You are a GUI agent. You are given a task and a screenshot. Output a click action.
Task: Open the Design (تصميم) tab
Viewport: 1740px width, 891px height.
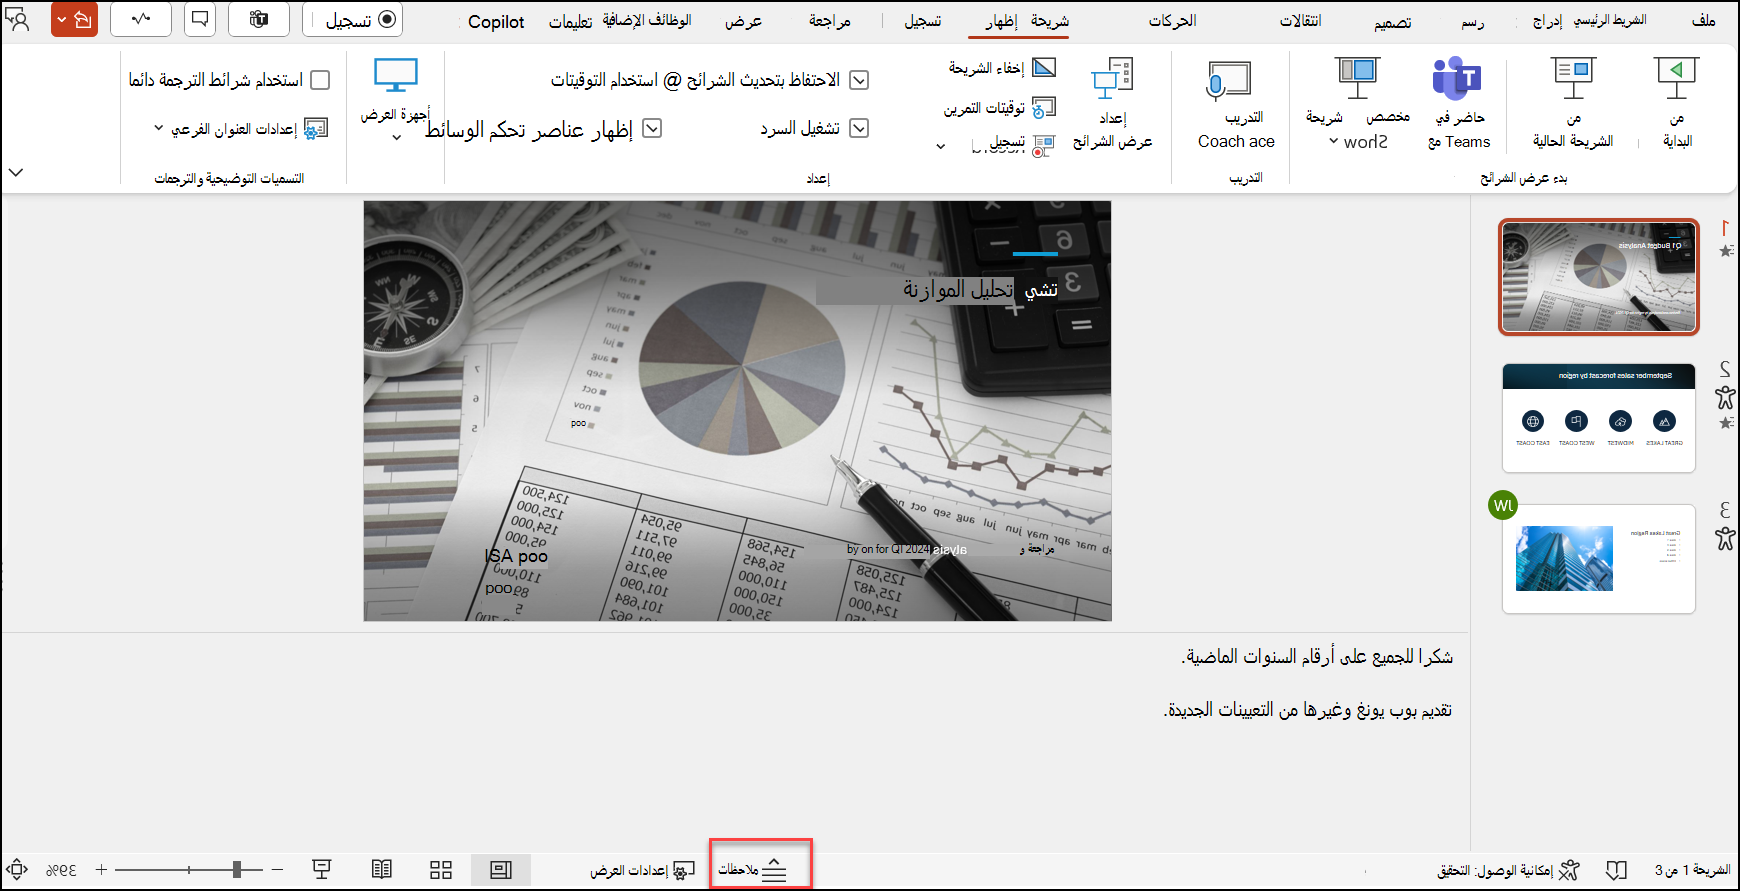point(1392,21)
